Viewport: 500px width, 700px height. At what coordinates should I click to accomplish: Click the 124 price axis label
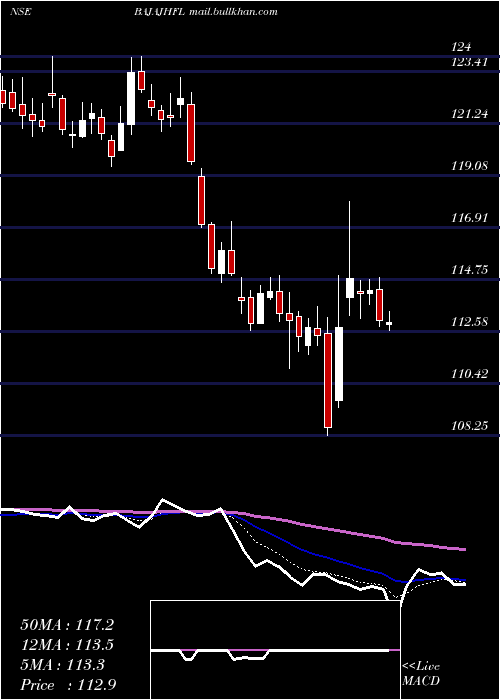click(x=461, y=46)
